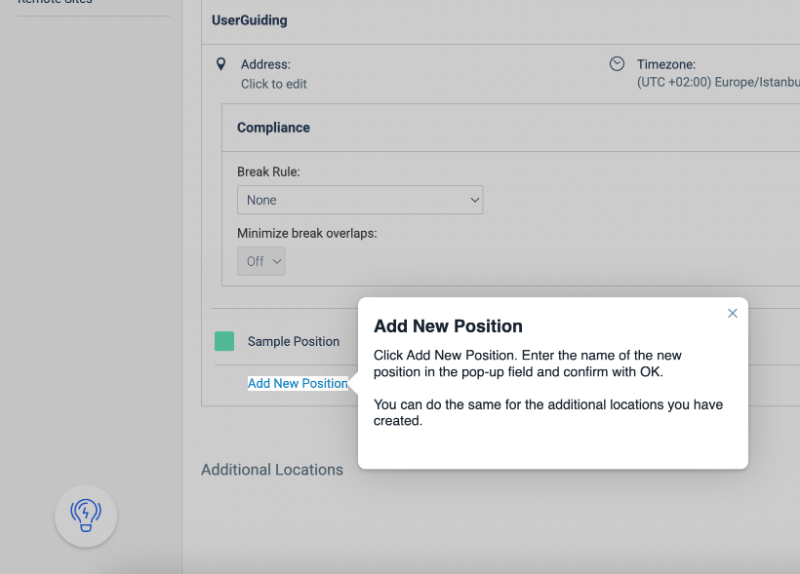Click the Compliance section header
The height and width of the screenshot is (574, 800).
pyautogui.click(x=273, y=128)
